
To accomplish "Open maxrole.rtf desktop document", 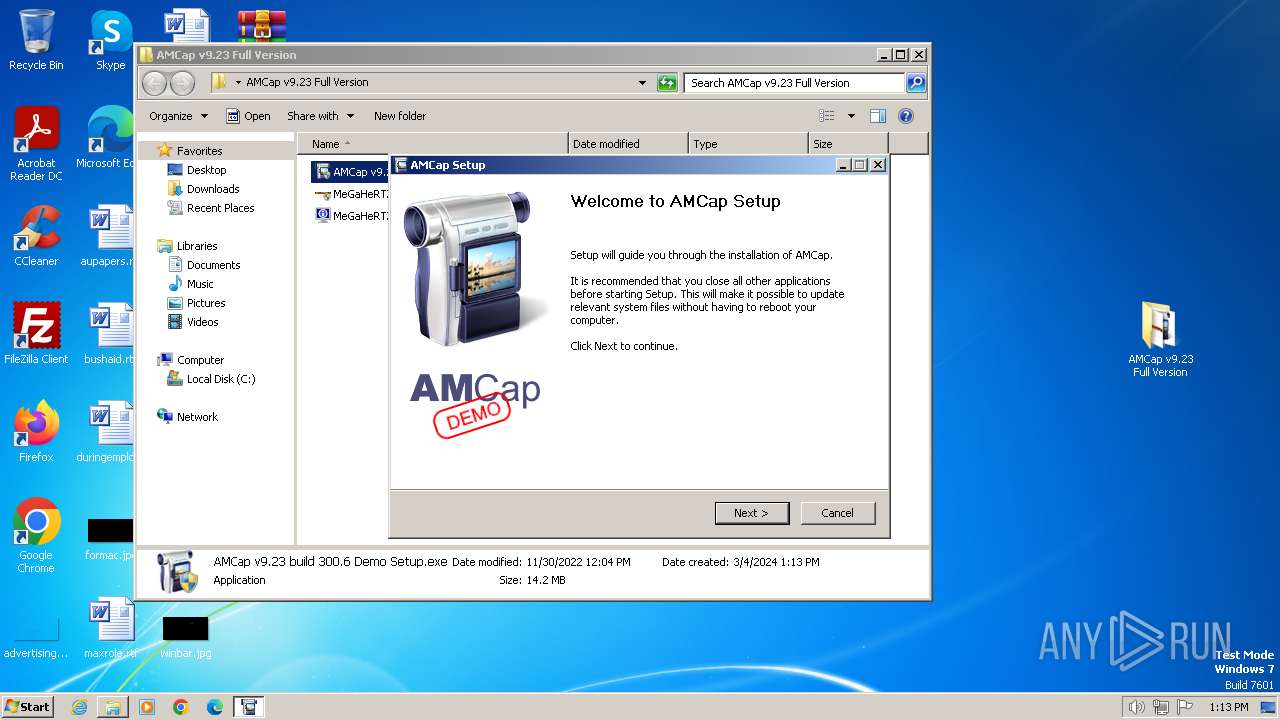I will [x=110, y=628].
